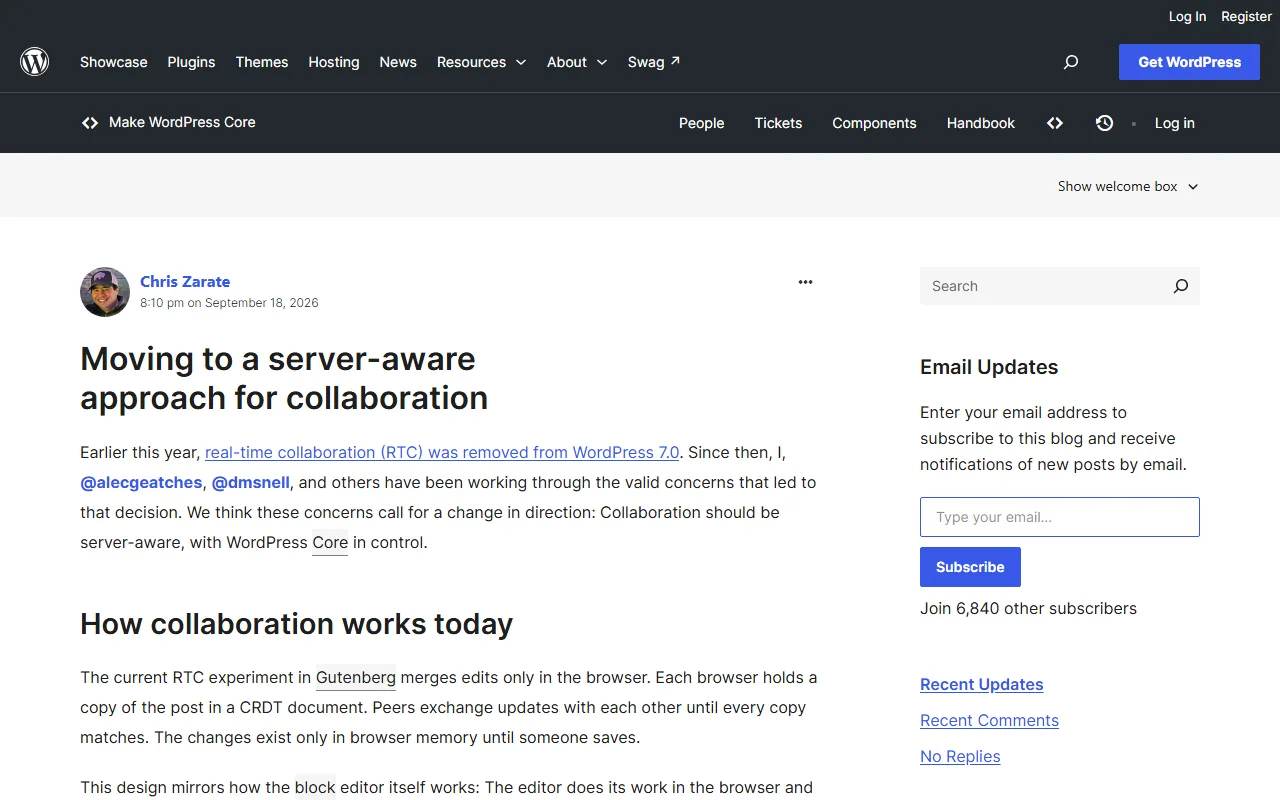
Task: Expand the Show welcome box toggle
Action: (x=1128, y=186)
